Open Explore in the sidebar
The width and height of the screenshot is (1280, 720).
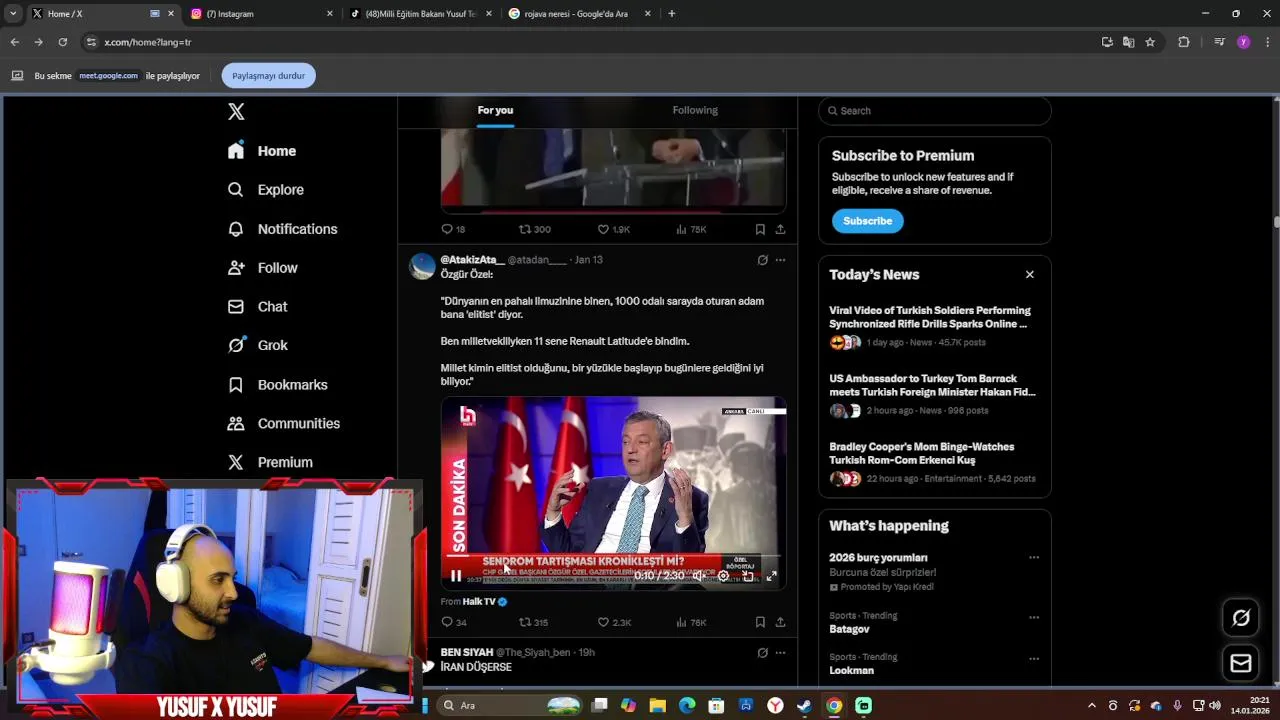266,190
